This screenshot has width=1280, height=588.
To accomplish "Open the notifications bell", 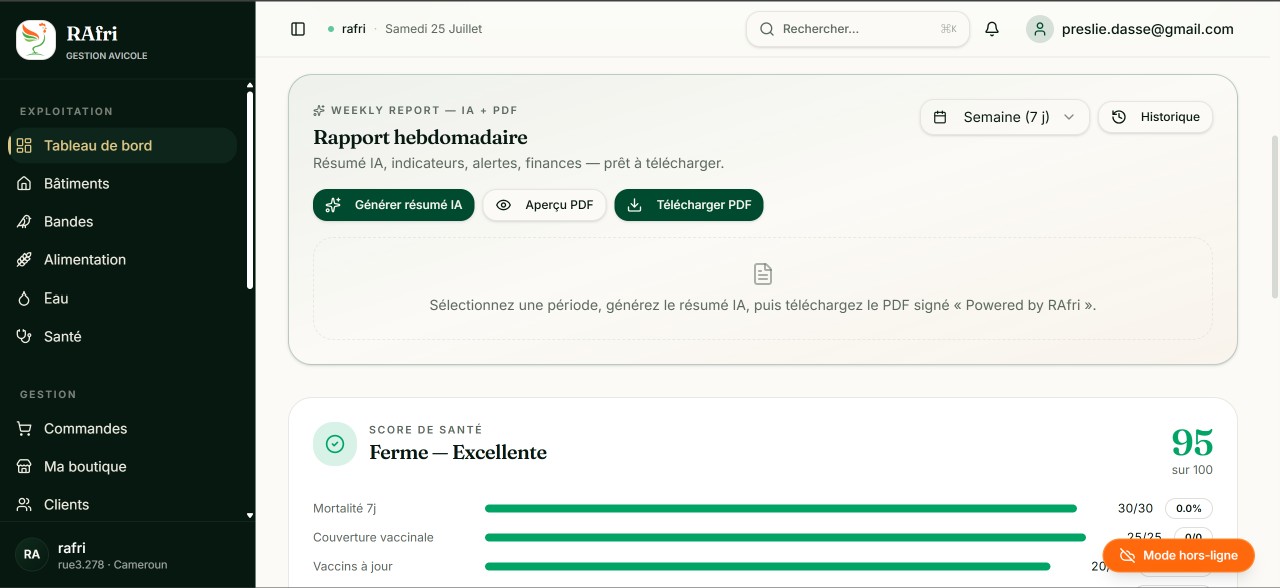I will tap(992, 29).
